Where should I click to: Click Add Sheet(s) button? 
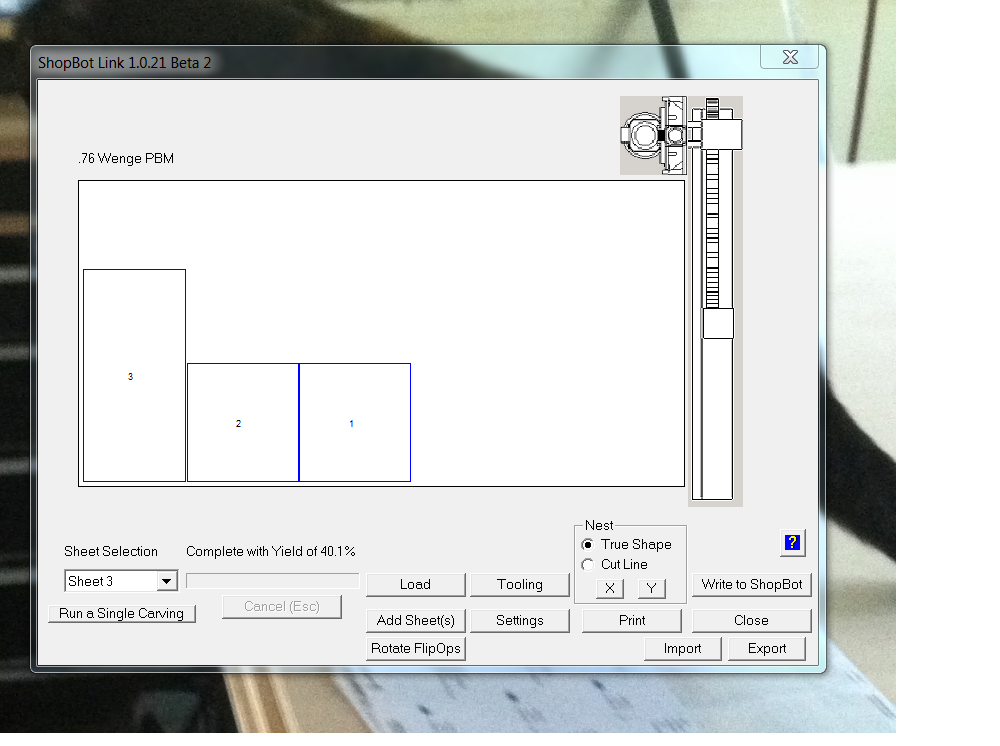(415, 621)
